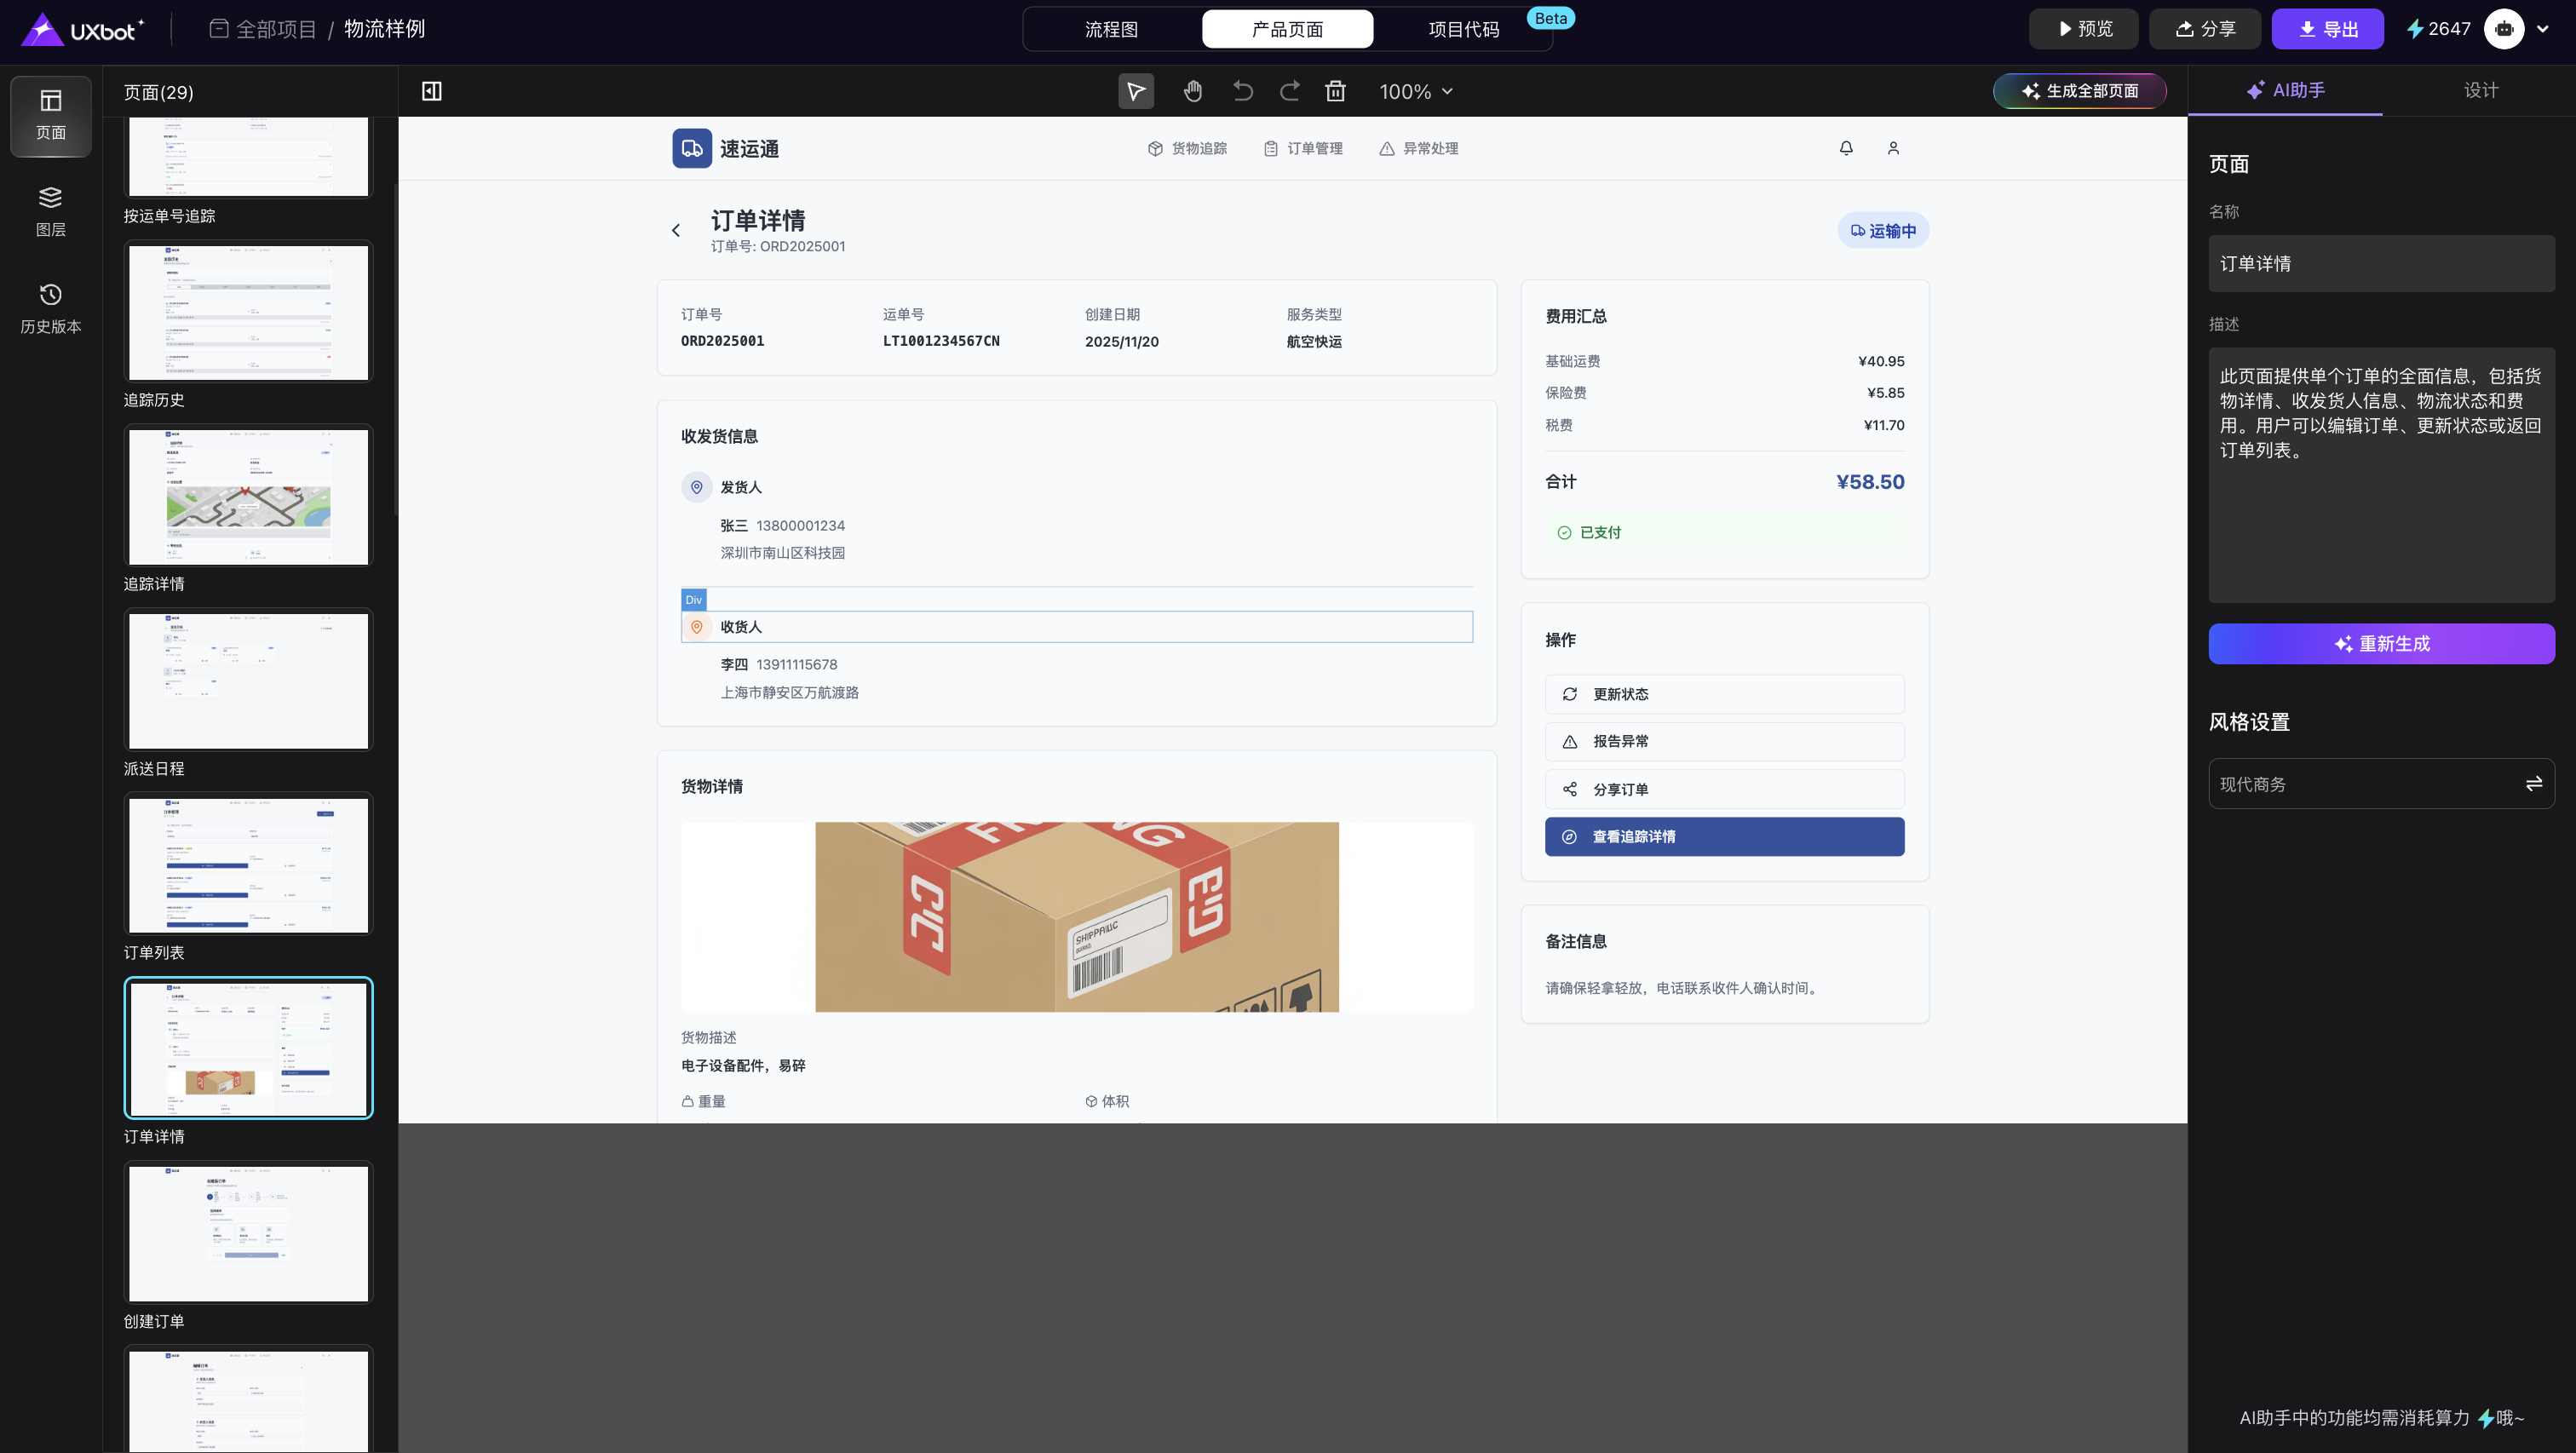Toggle the left panel collapse icon
2576x1453 pixels.
coord(431,91)
